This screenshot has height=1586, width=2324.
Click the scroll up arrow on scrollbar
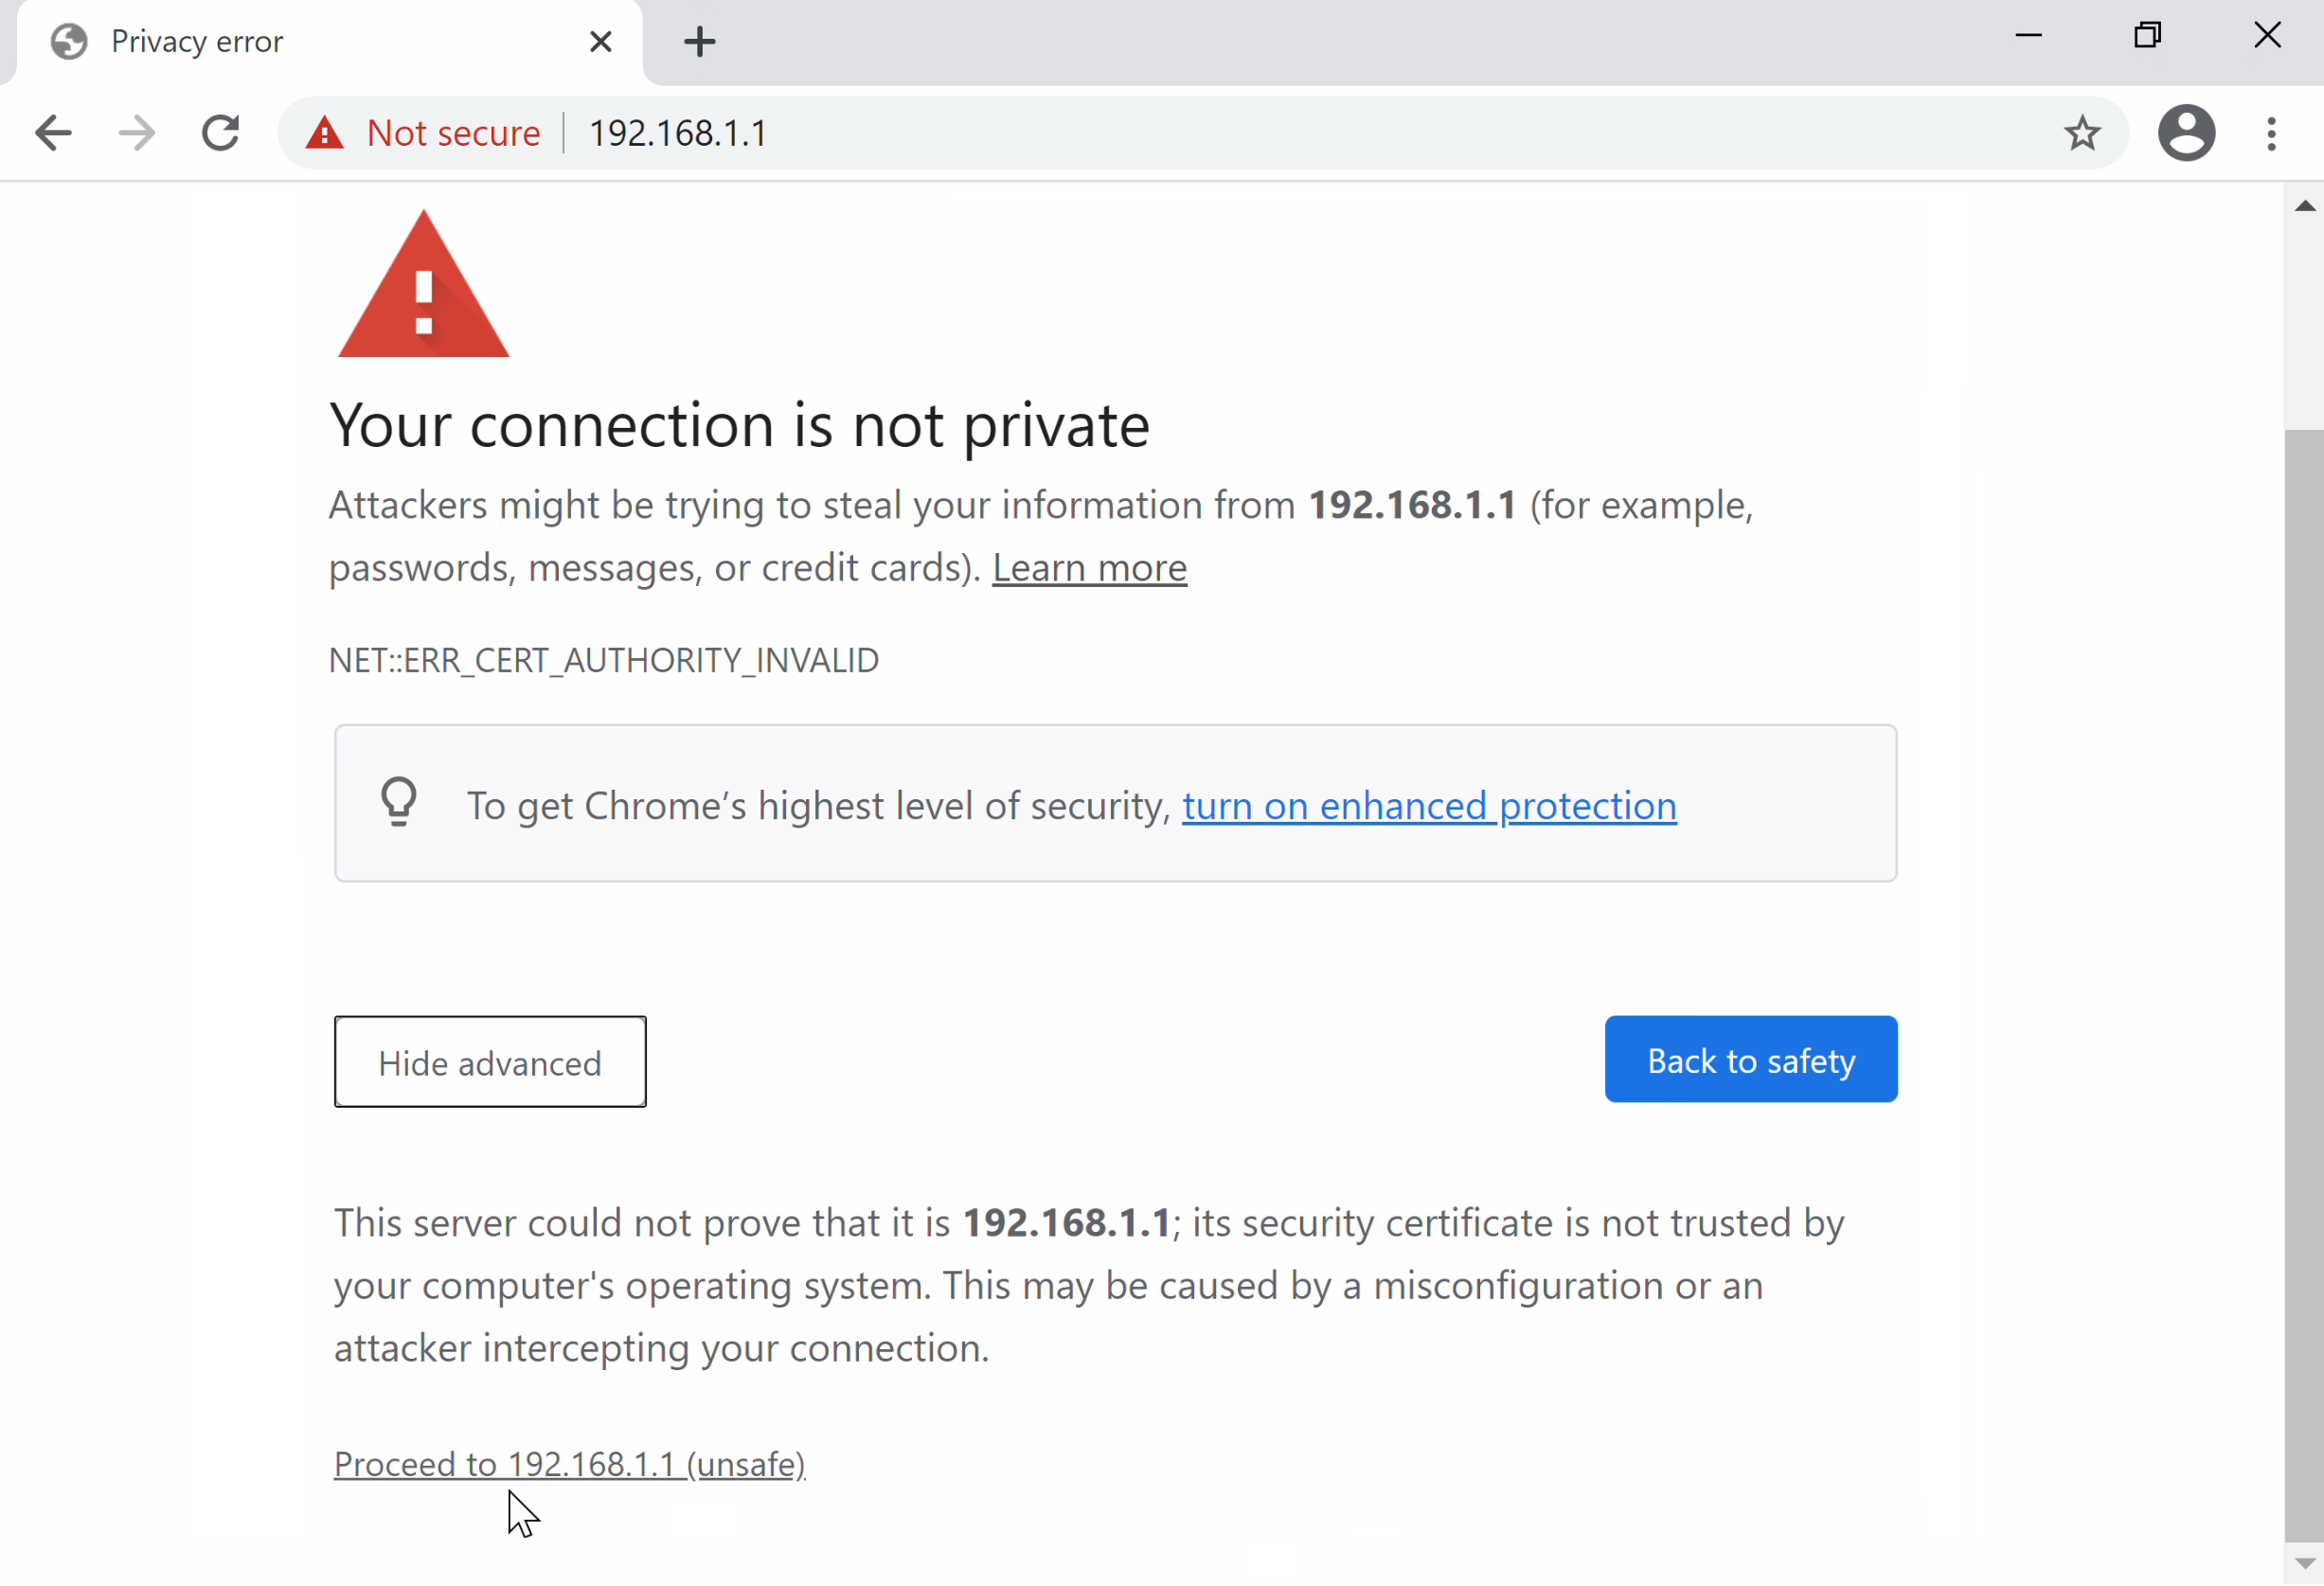tap(2304, 206)
